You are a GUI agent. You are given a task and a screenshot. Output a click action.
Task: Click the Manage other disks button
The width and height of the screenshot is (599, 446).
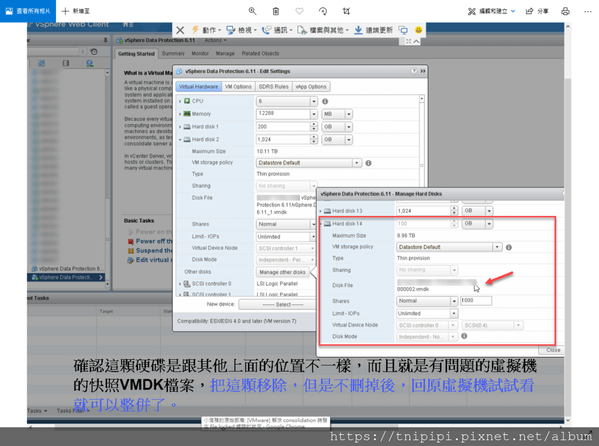click(282, 272)
